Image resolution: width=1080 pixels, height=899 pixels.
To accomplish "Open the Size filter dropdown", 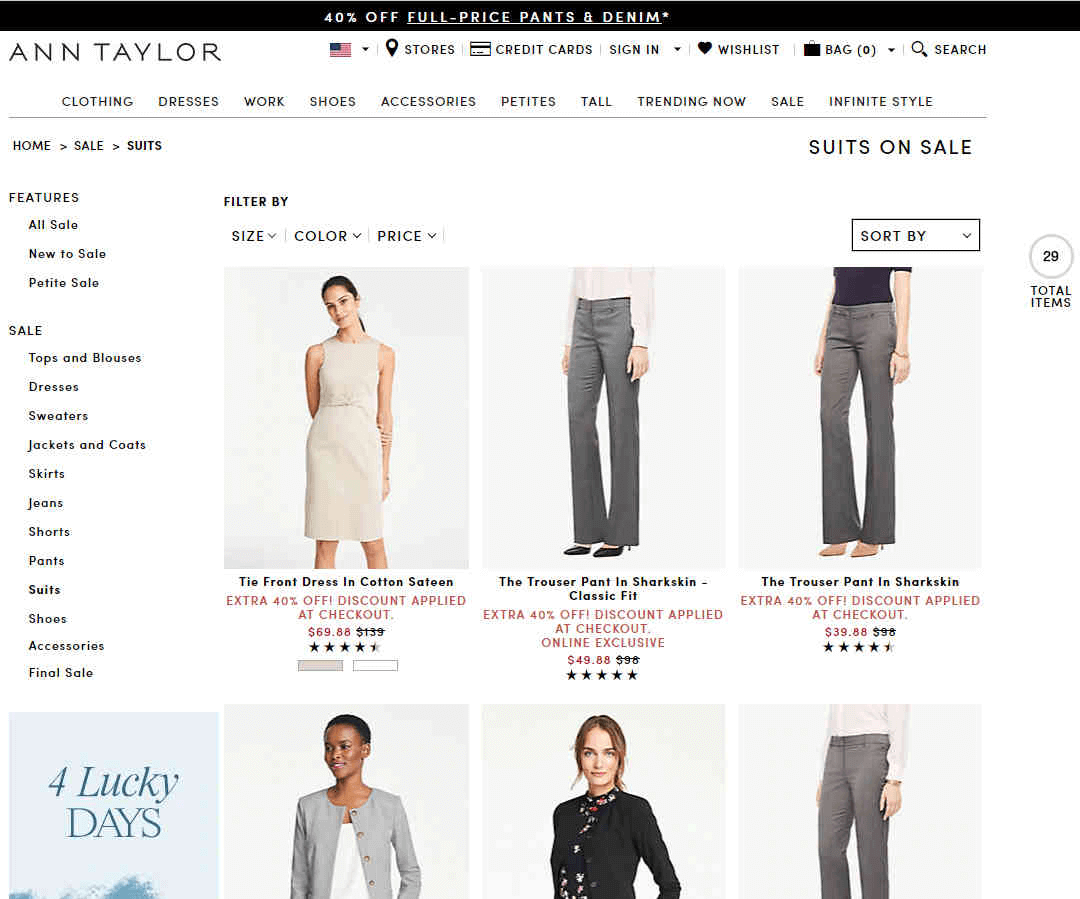I will (254, 236).
